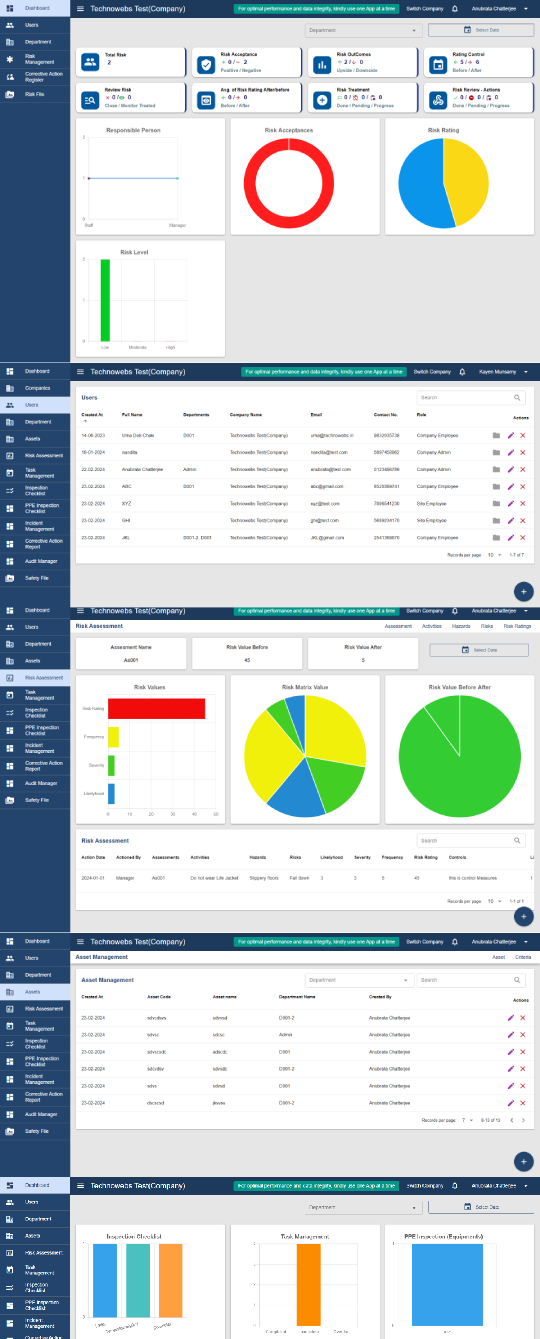Screen dimensions: 540x1339
Task: Click the Risk Acceptance shield icon
Action: [x=205, y=64]
